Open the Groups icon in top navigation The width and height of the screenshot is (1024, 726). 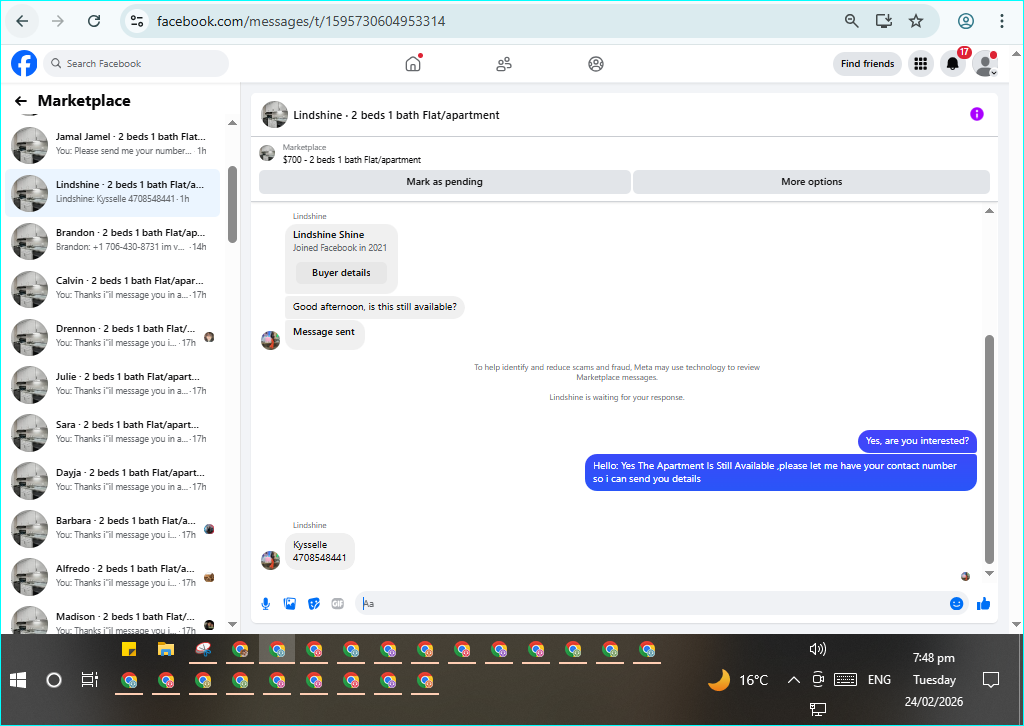[x=596, y=63]
